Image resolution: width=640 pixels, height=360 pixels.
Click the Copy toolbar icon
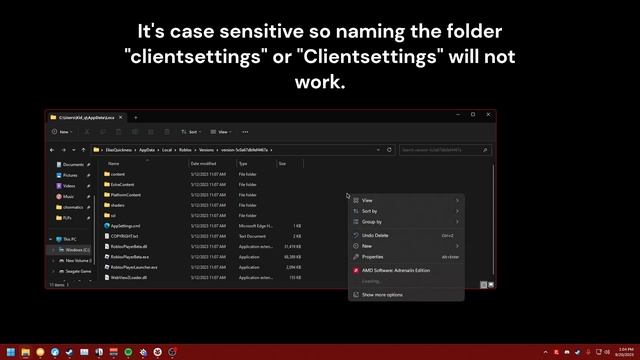[x=103, y=132]
